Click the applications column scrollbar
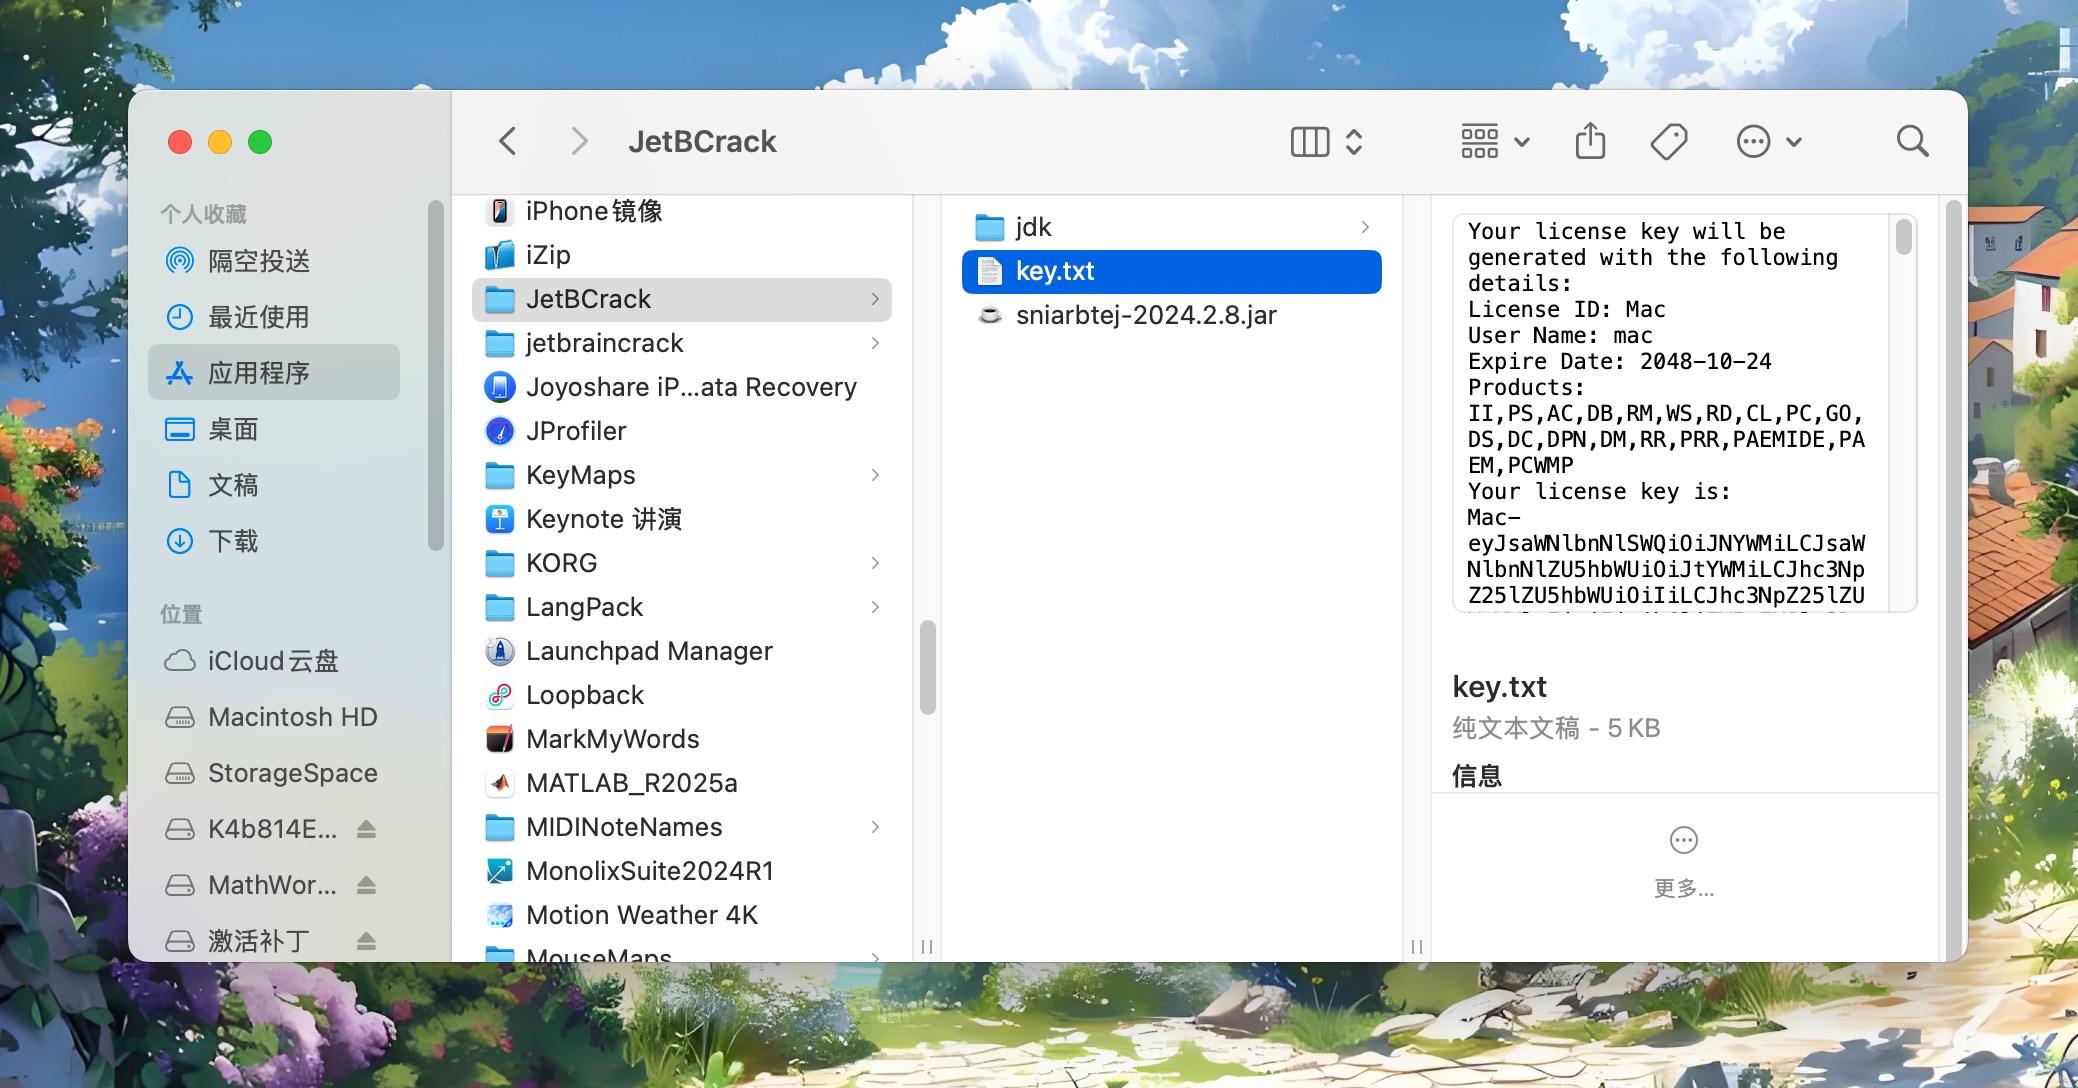2078x1088 pixels. [927, 668]
